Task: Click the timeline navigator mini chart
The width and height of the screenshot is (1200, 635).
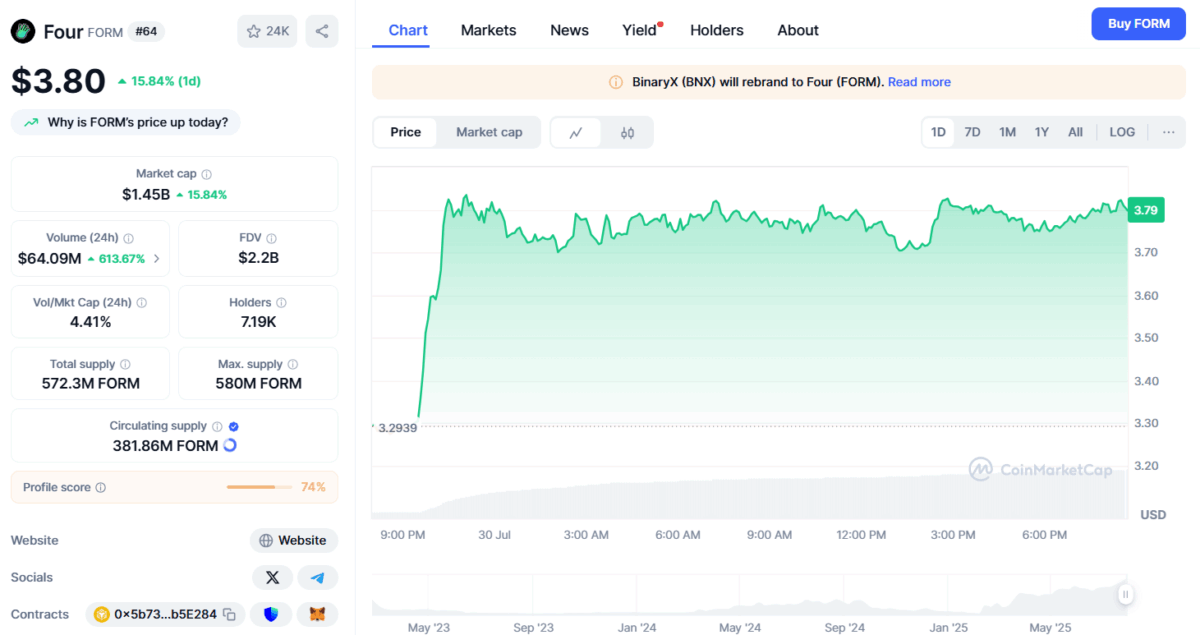Action: click(x=747, y=594)
